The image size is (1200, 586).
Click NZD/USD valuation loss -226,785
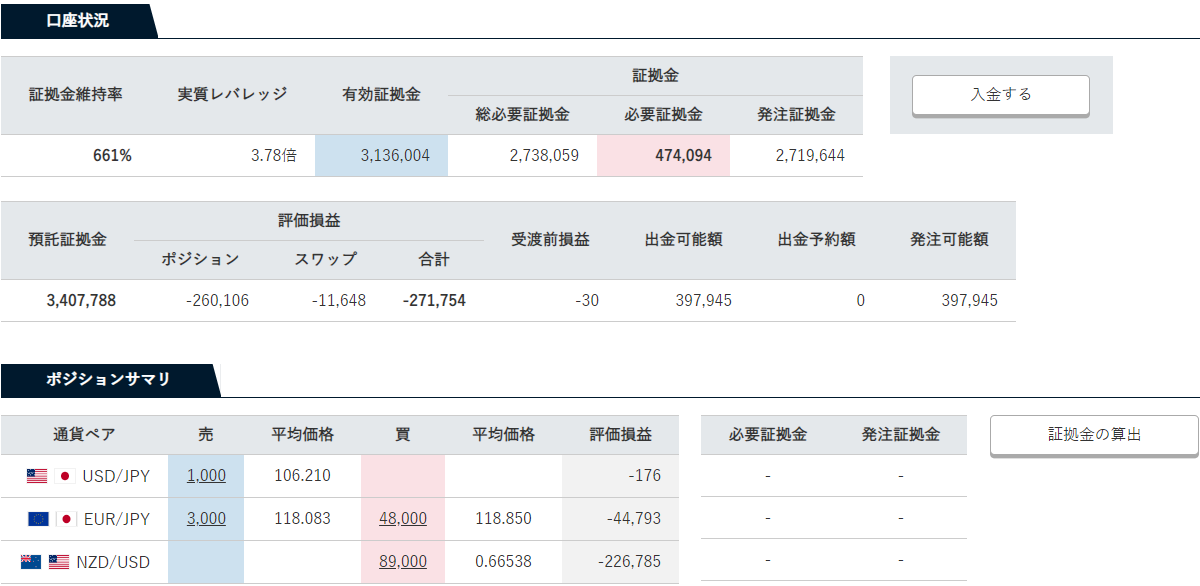coord(629,562)
